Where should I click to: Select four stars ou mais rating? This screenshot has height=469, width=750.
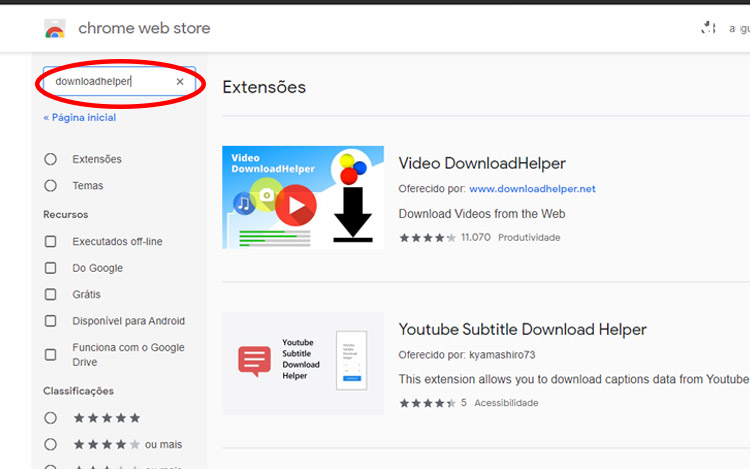(51, 445)
